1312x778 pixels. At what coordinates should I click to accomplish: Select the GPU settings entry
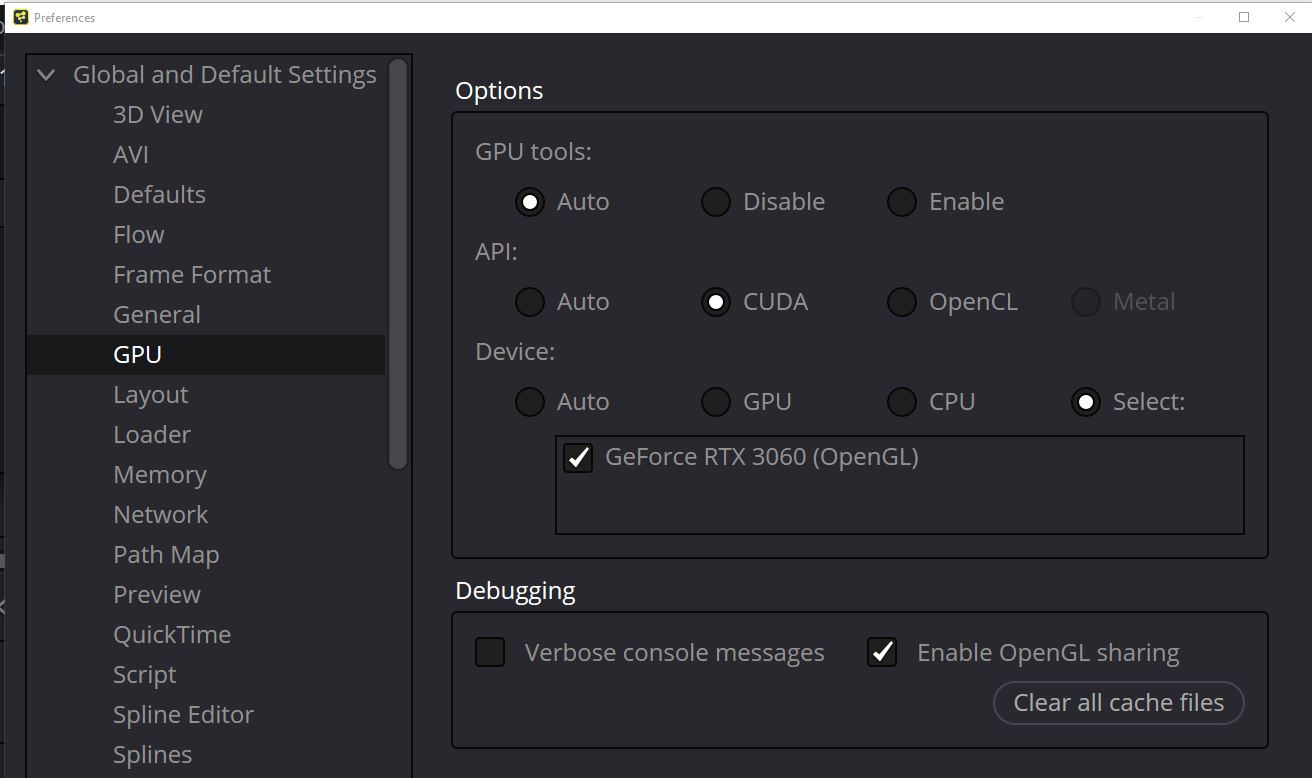pyautogui.click(x=206, y=355)
